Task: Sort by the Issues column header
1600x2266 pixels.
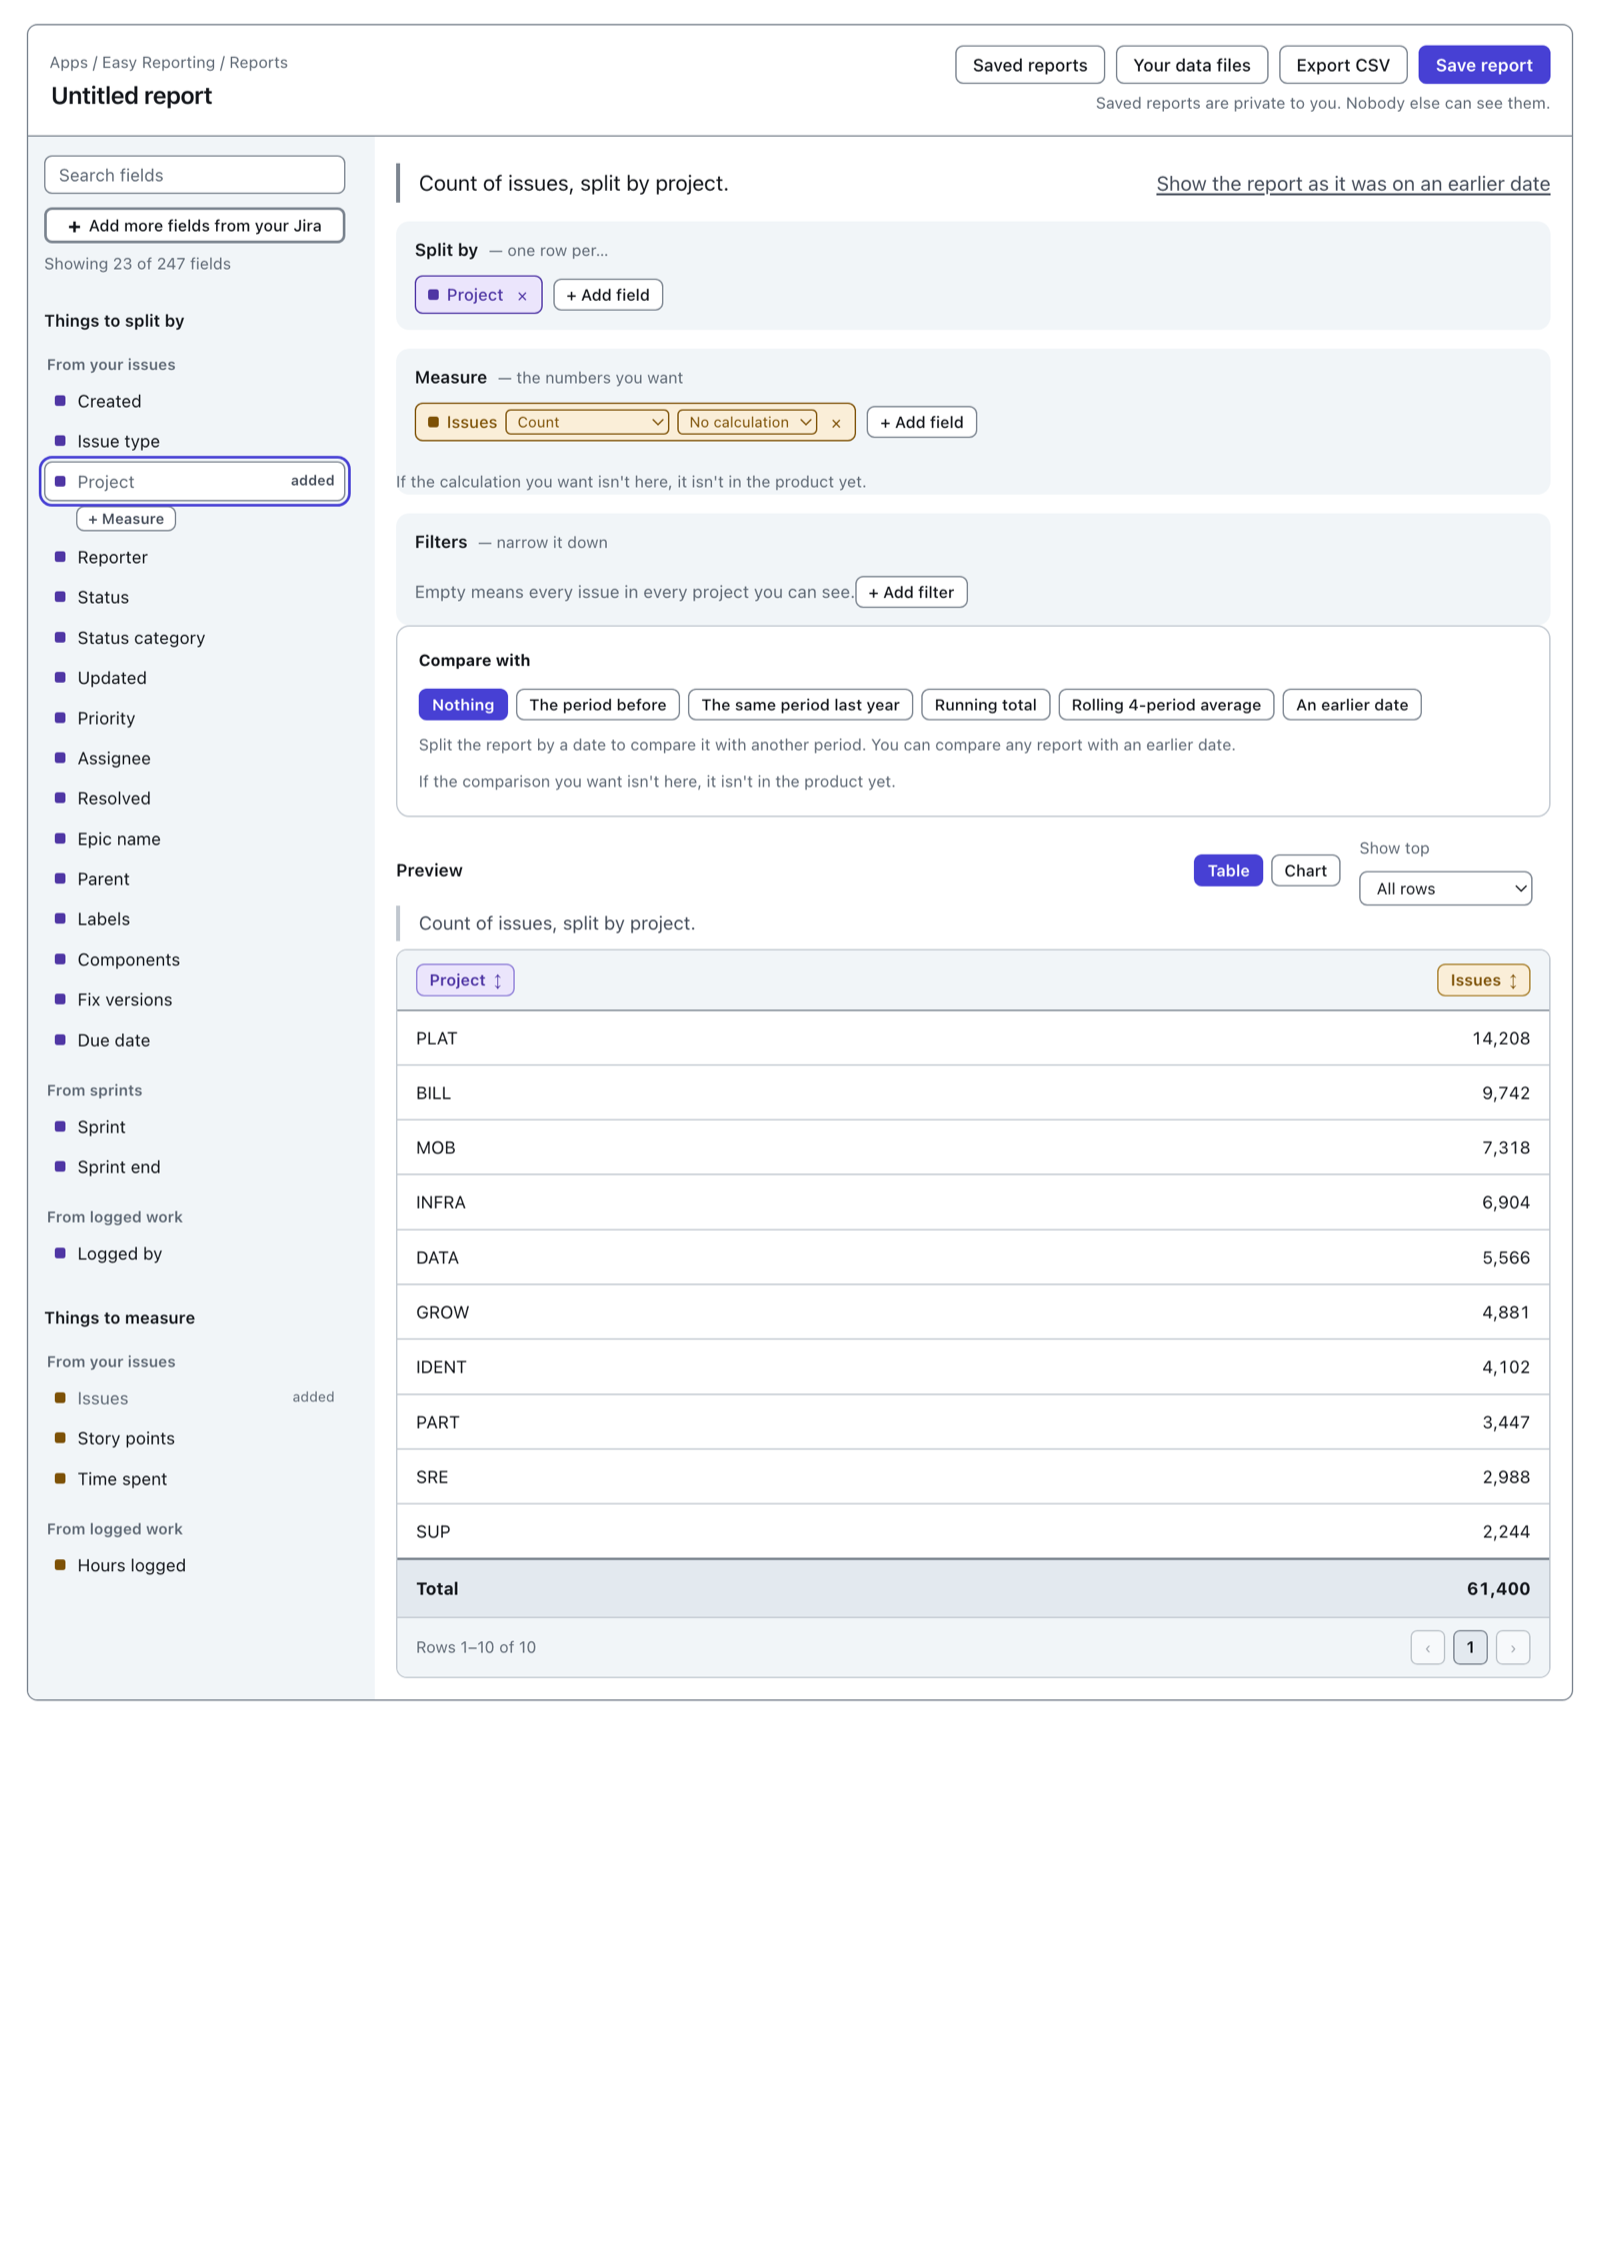Action: coord(1483,981)
